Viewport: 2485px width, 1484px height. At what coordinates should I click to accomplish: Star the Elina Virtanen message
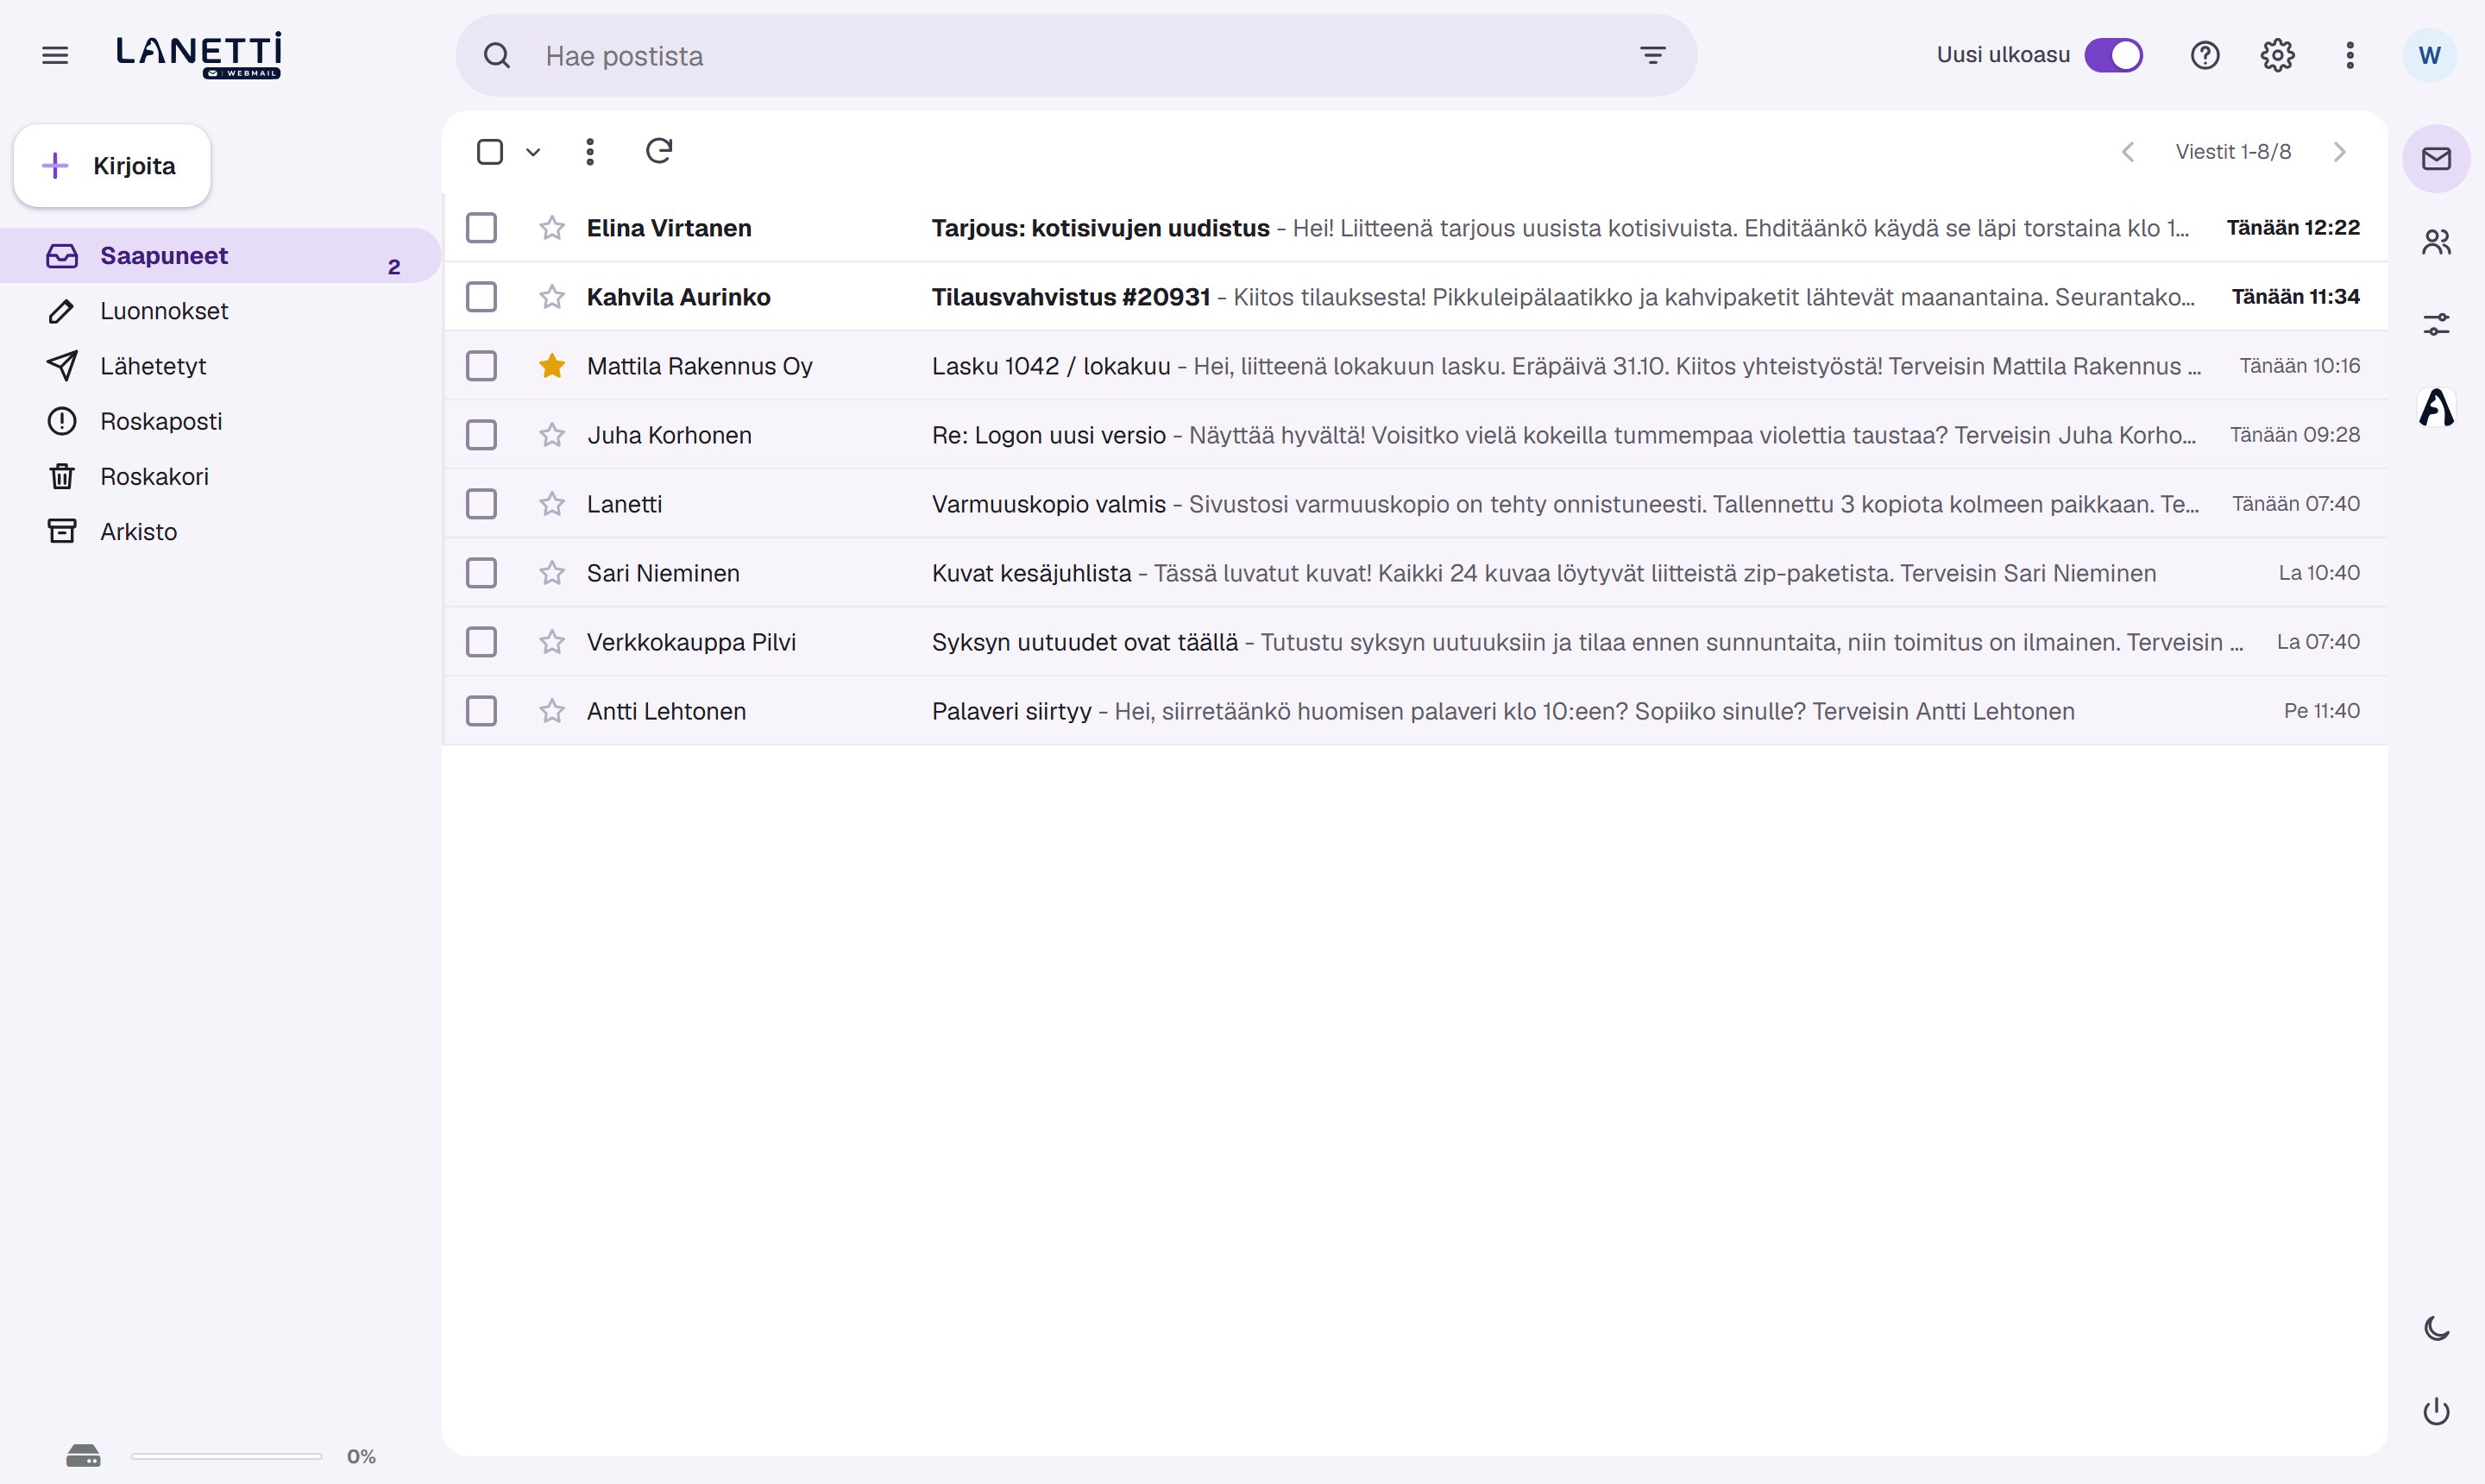coord(552,228)
